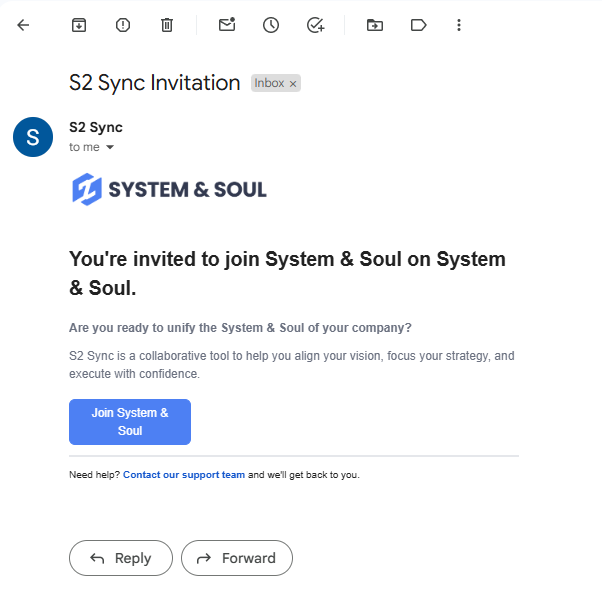Click the S2 Sync sender name

(x=96, y=127)
